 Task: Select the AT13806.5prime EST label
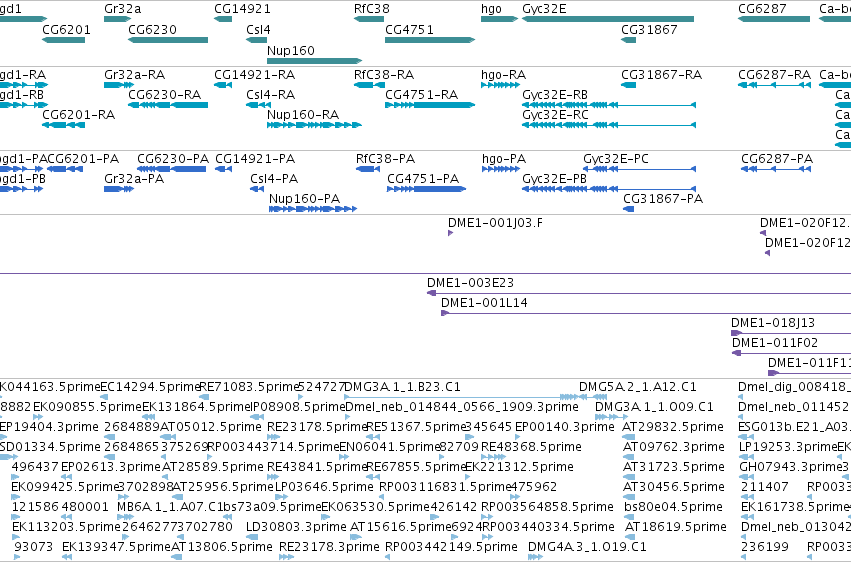pos(222,547)
